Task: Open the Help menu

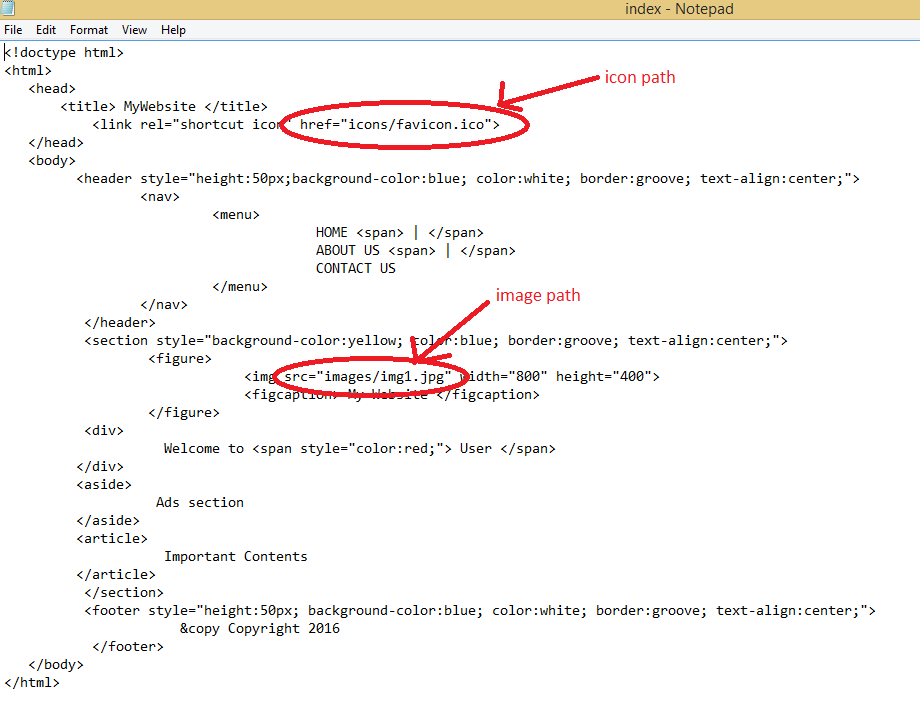Action: (x=173, y=29)
